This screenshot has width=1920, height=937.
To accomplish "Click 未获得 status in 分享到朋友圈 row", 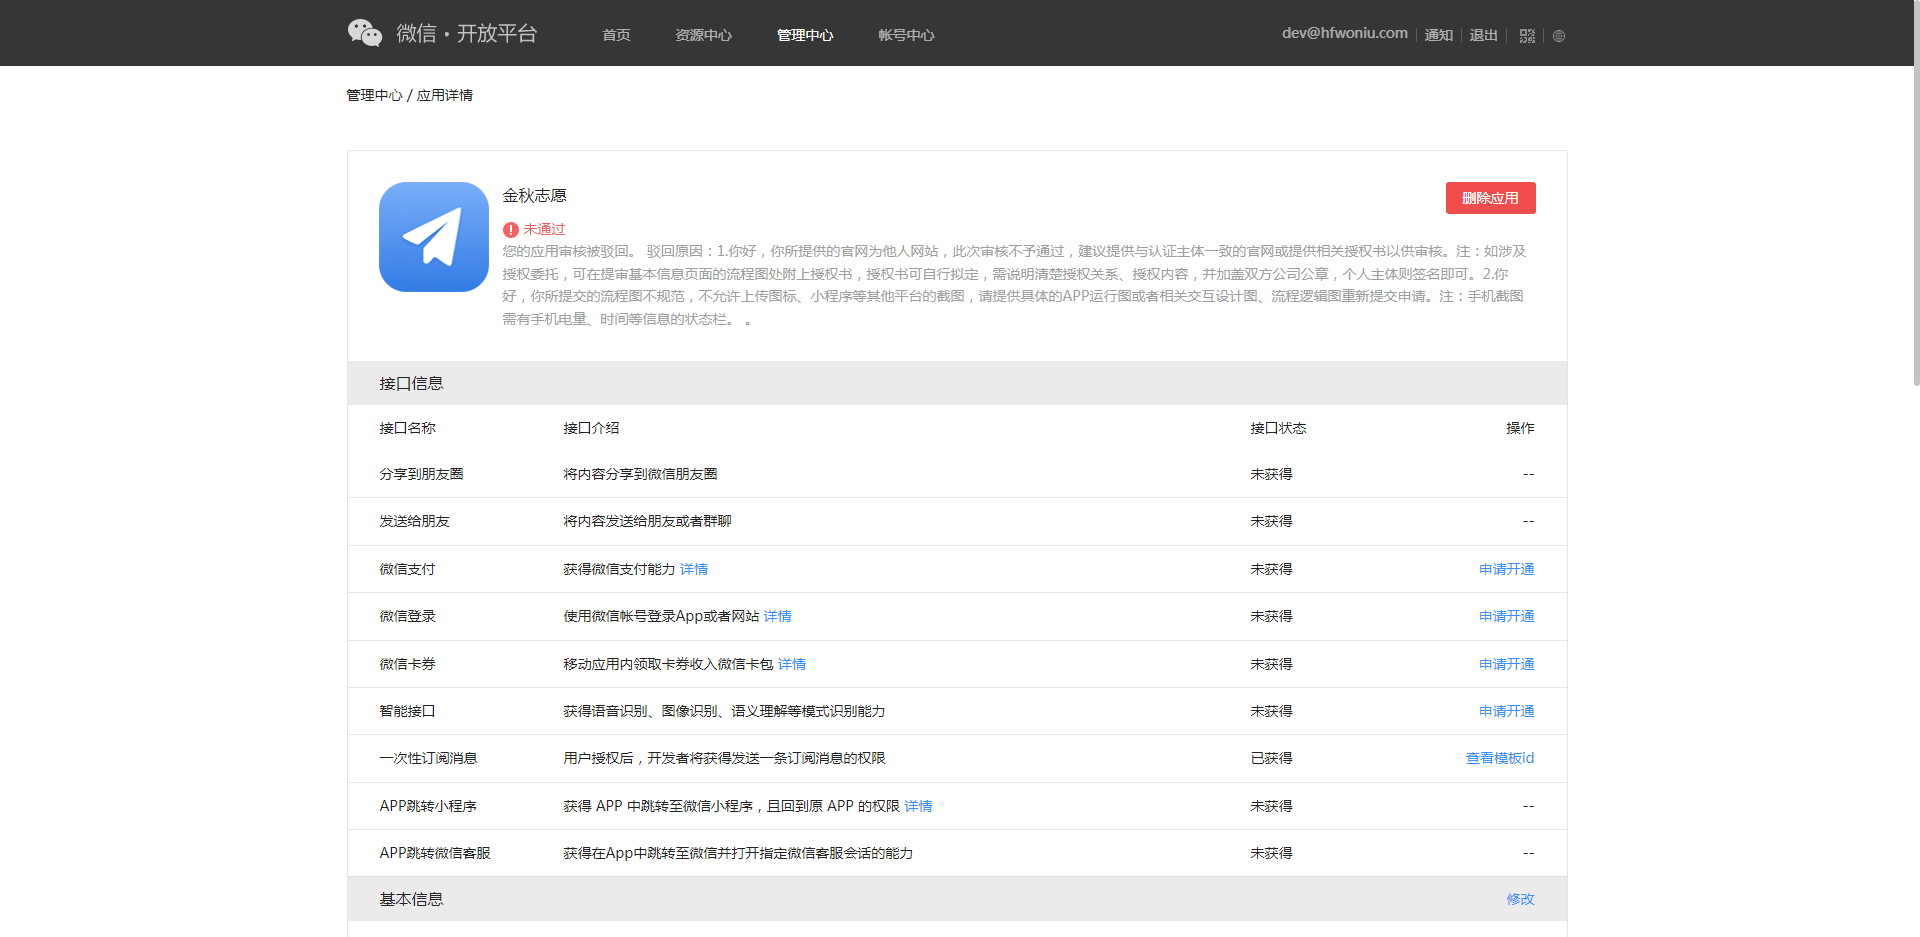I will 1271,474.
